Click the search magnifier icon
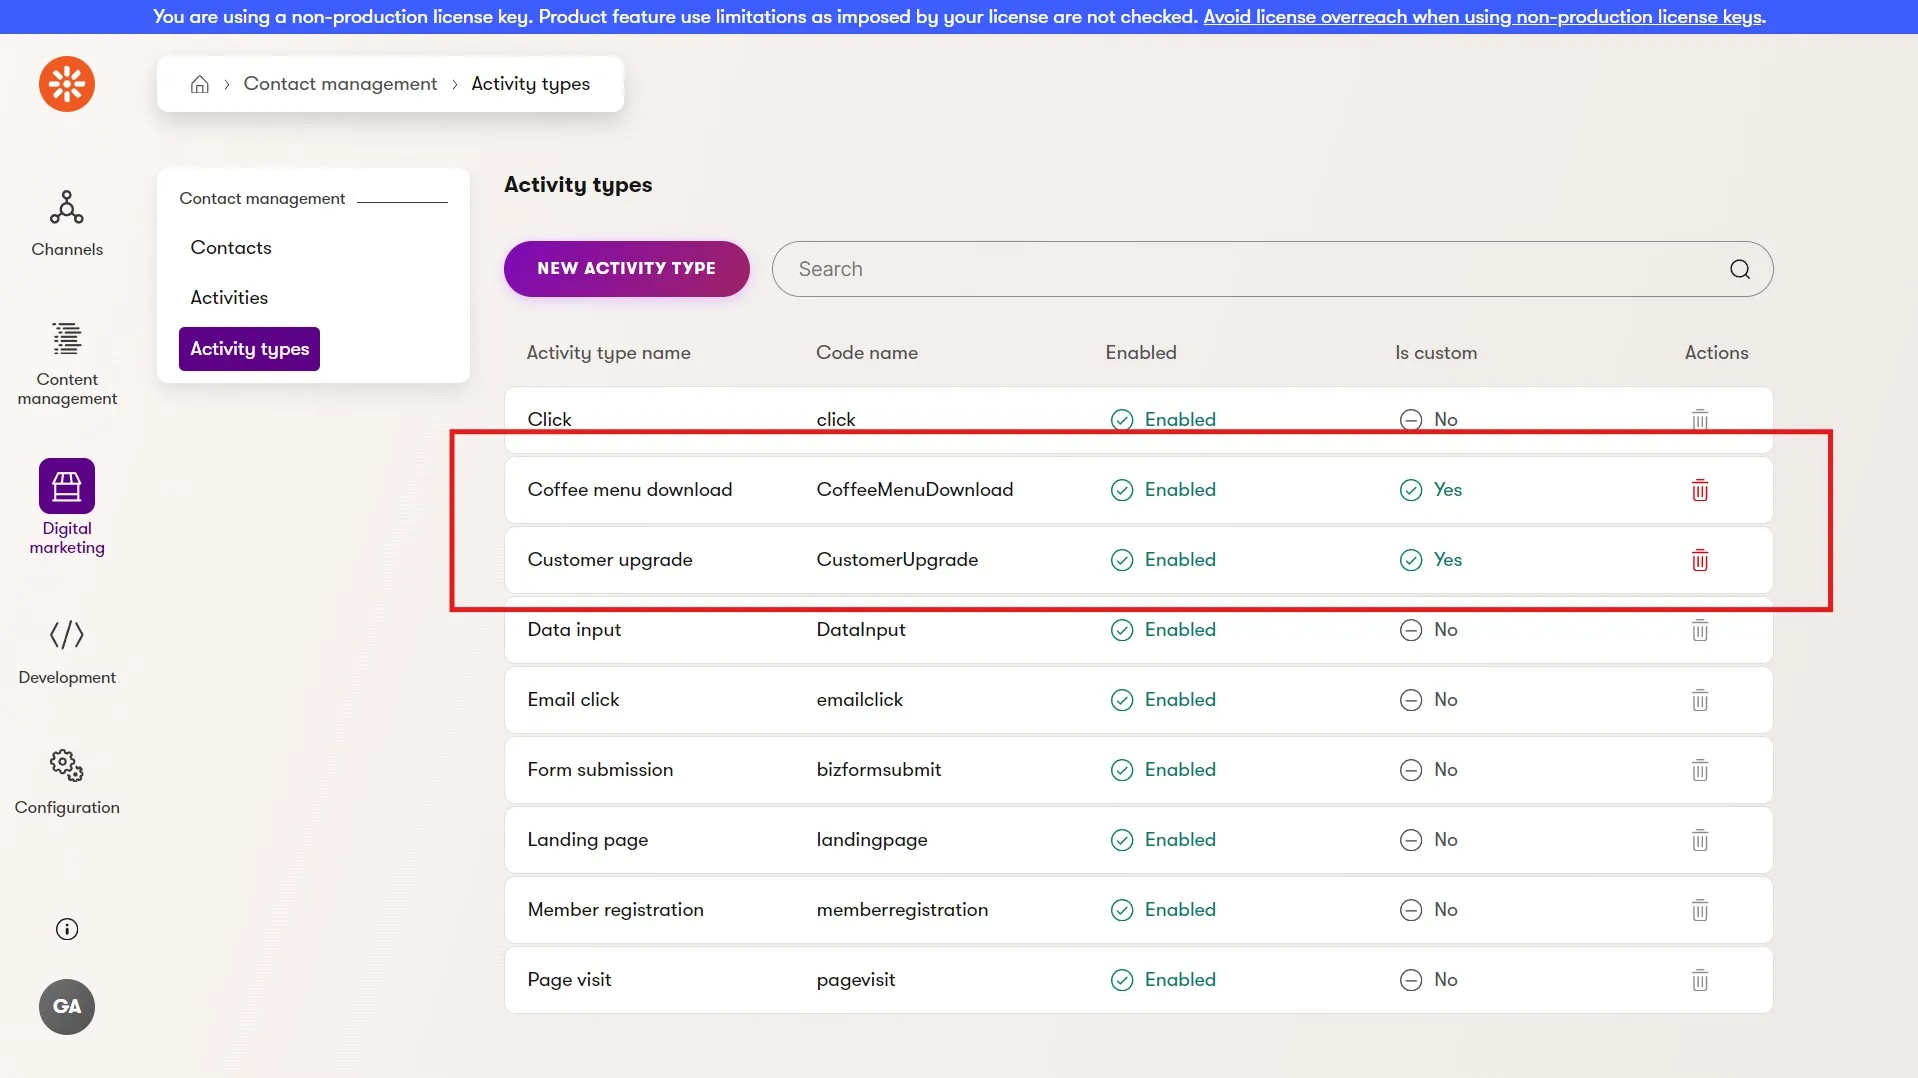The height and width of the screenshot is (1078, 1918). point(1739,269)
